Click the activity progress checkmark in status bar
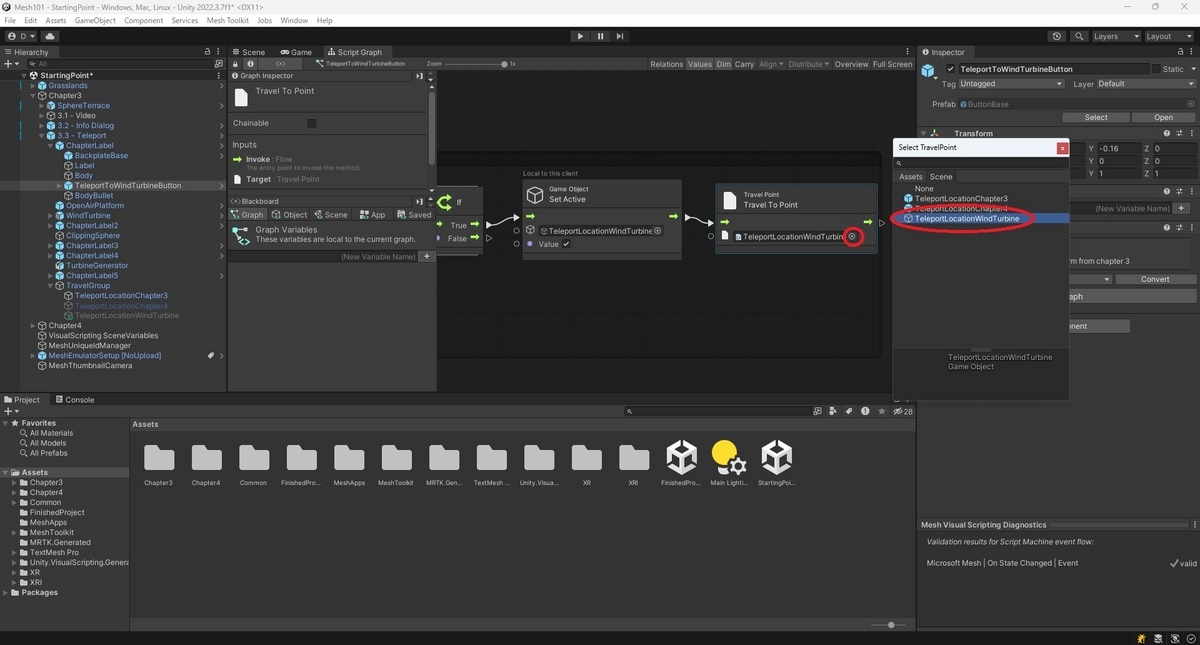 pos(1189,638)
